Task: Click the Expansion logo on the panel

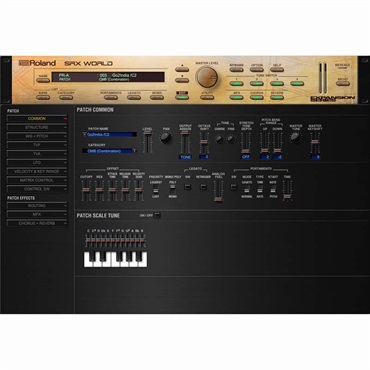Action: [333, 99]
